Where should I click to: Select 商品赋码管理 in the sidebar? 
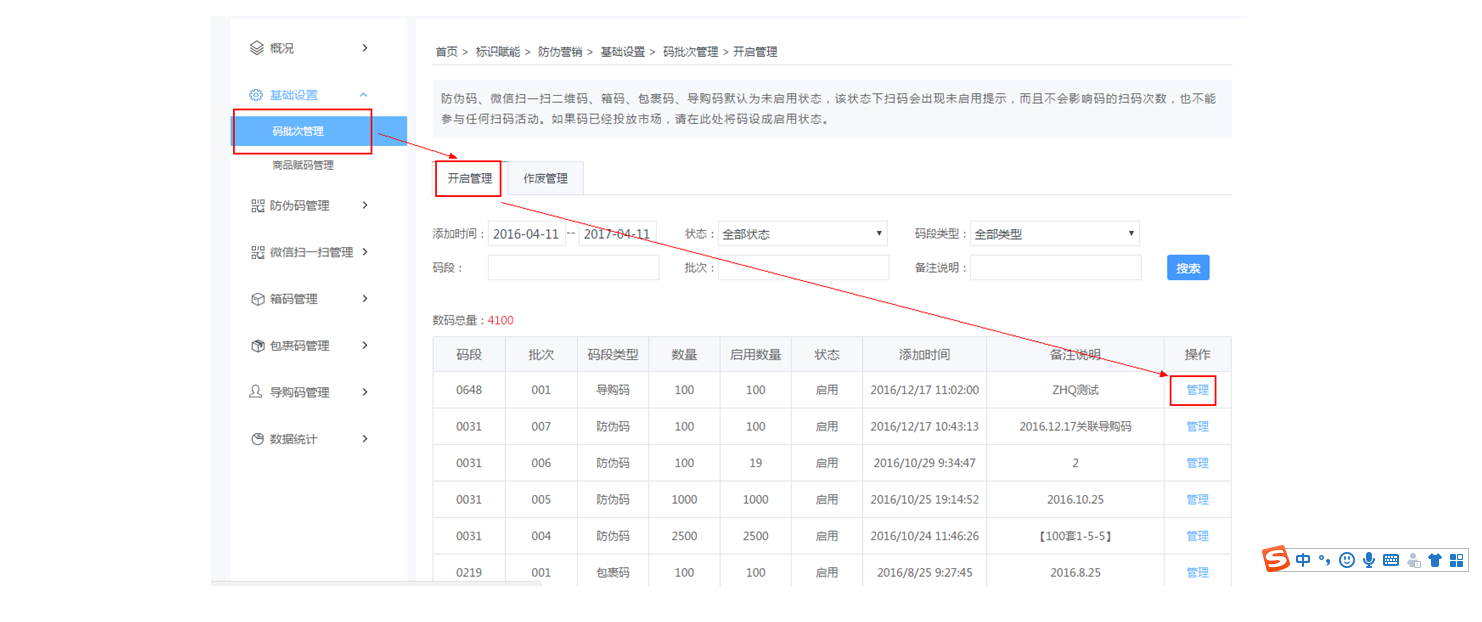pyautogui.click(x=303, y=166)
